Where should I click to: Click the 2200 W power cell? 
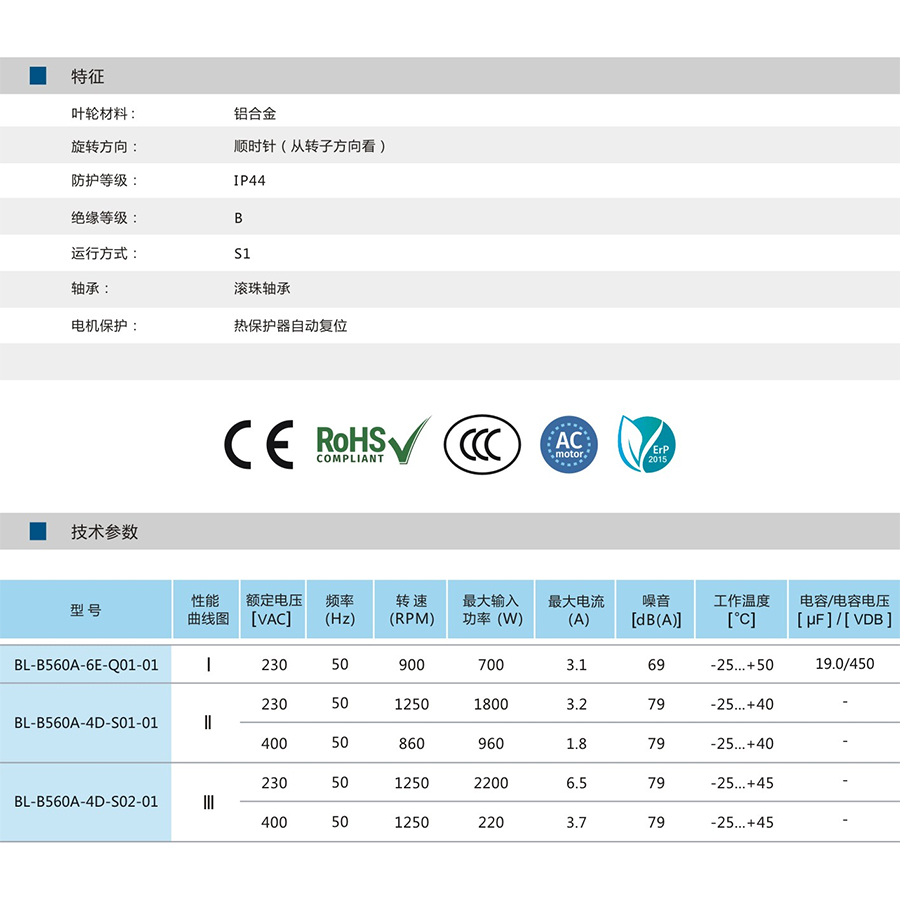(x=491, y=783)
